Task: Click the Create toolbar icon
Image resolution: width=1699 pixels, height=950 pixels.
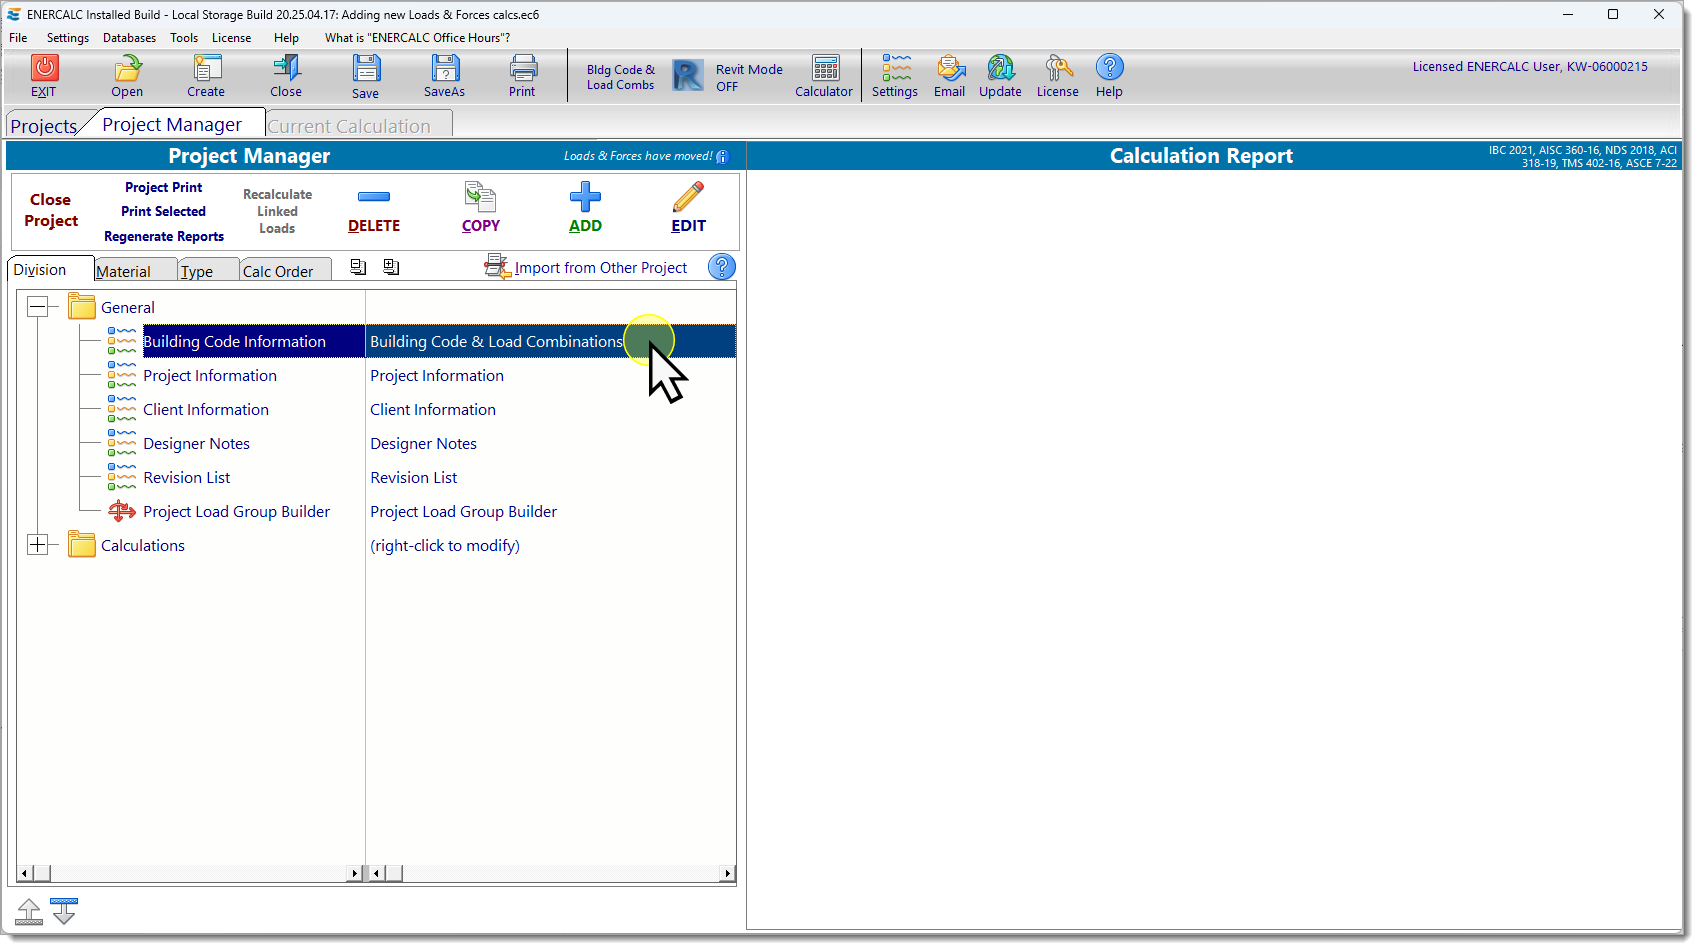Action: [x=206, y=67]
